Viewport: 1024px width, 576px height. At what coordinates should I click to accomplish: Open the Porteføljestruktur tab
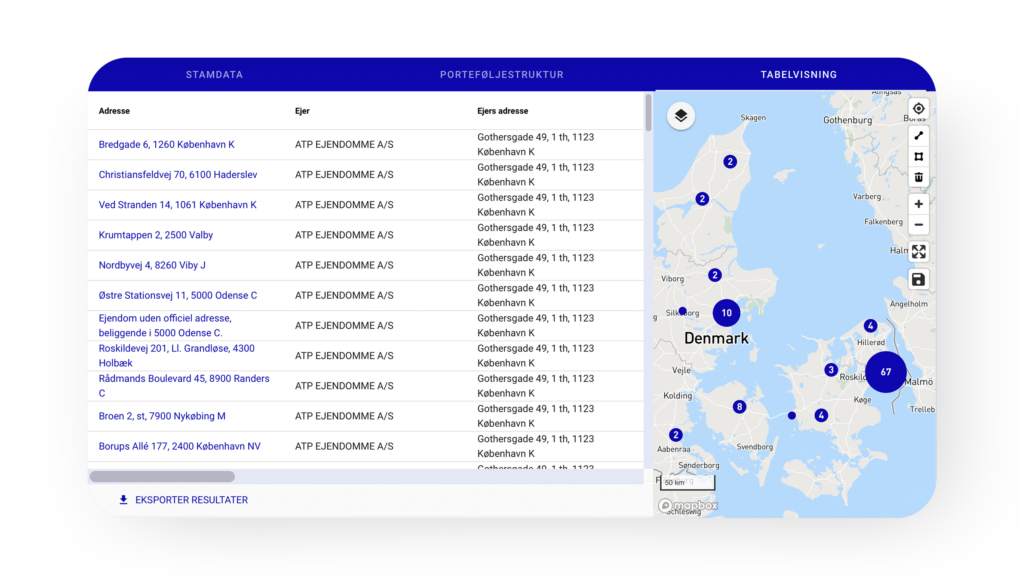pyautogui.click(x=501, y=75)
